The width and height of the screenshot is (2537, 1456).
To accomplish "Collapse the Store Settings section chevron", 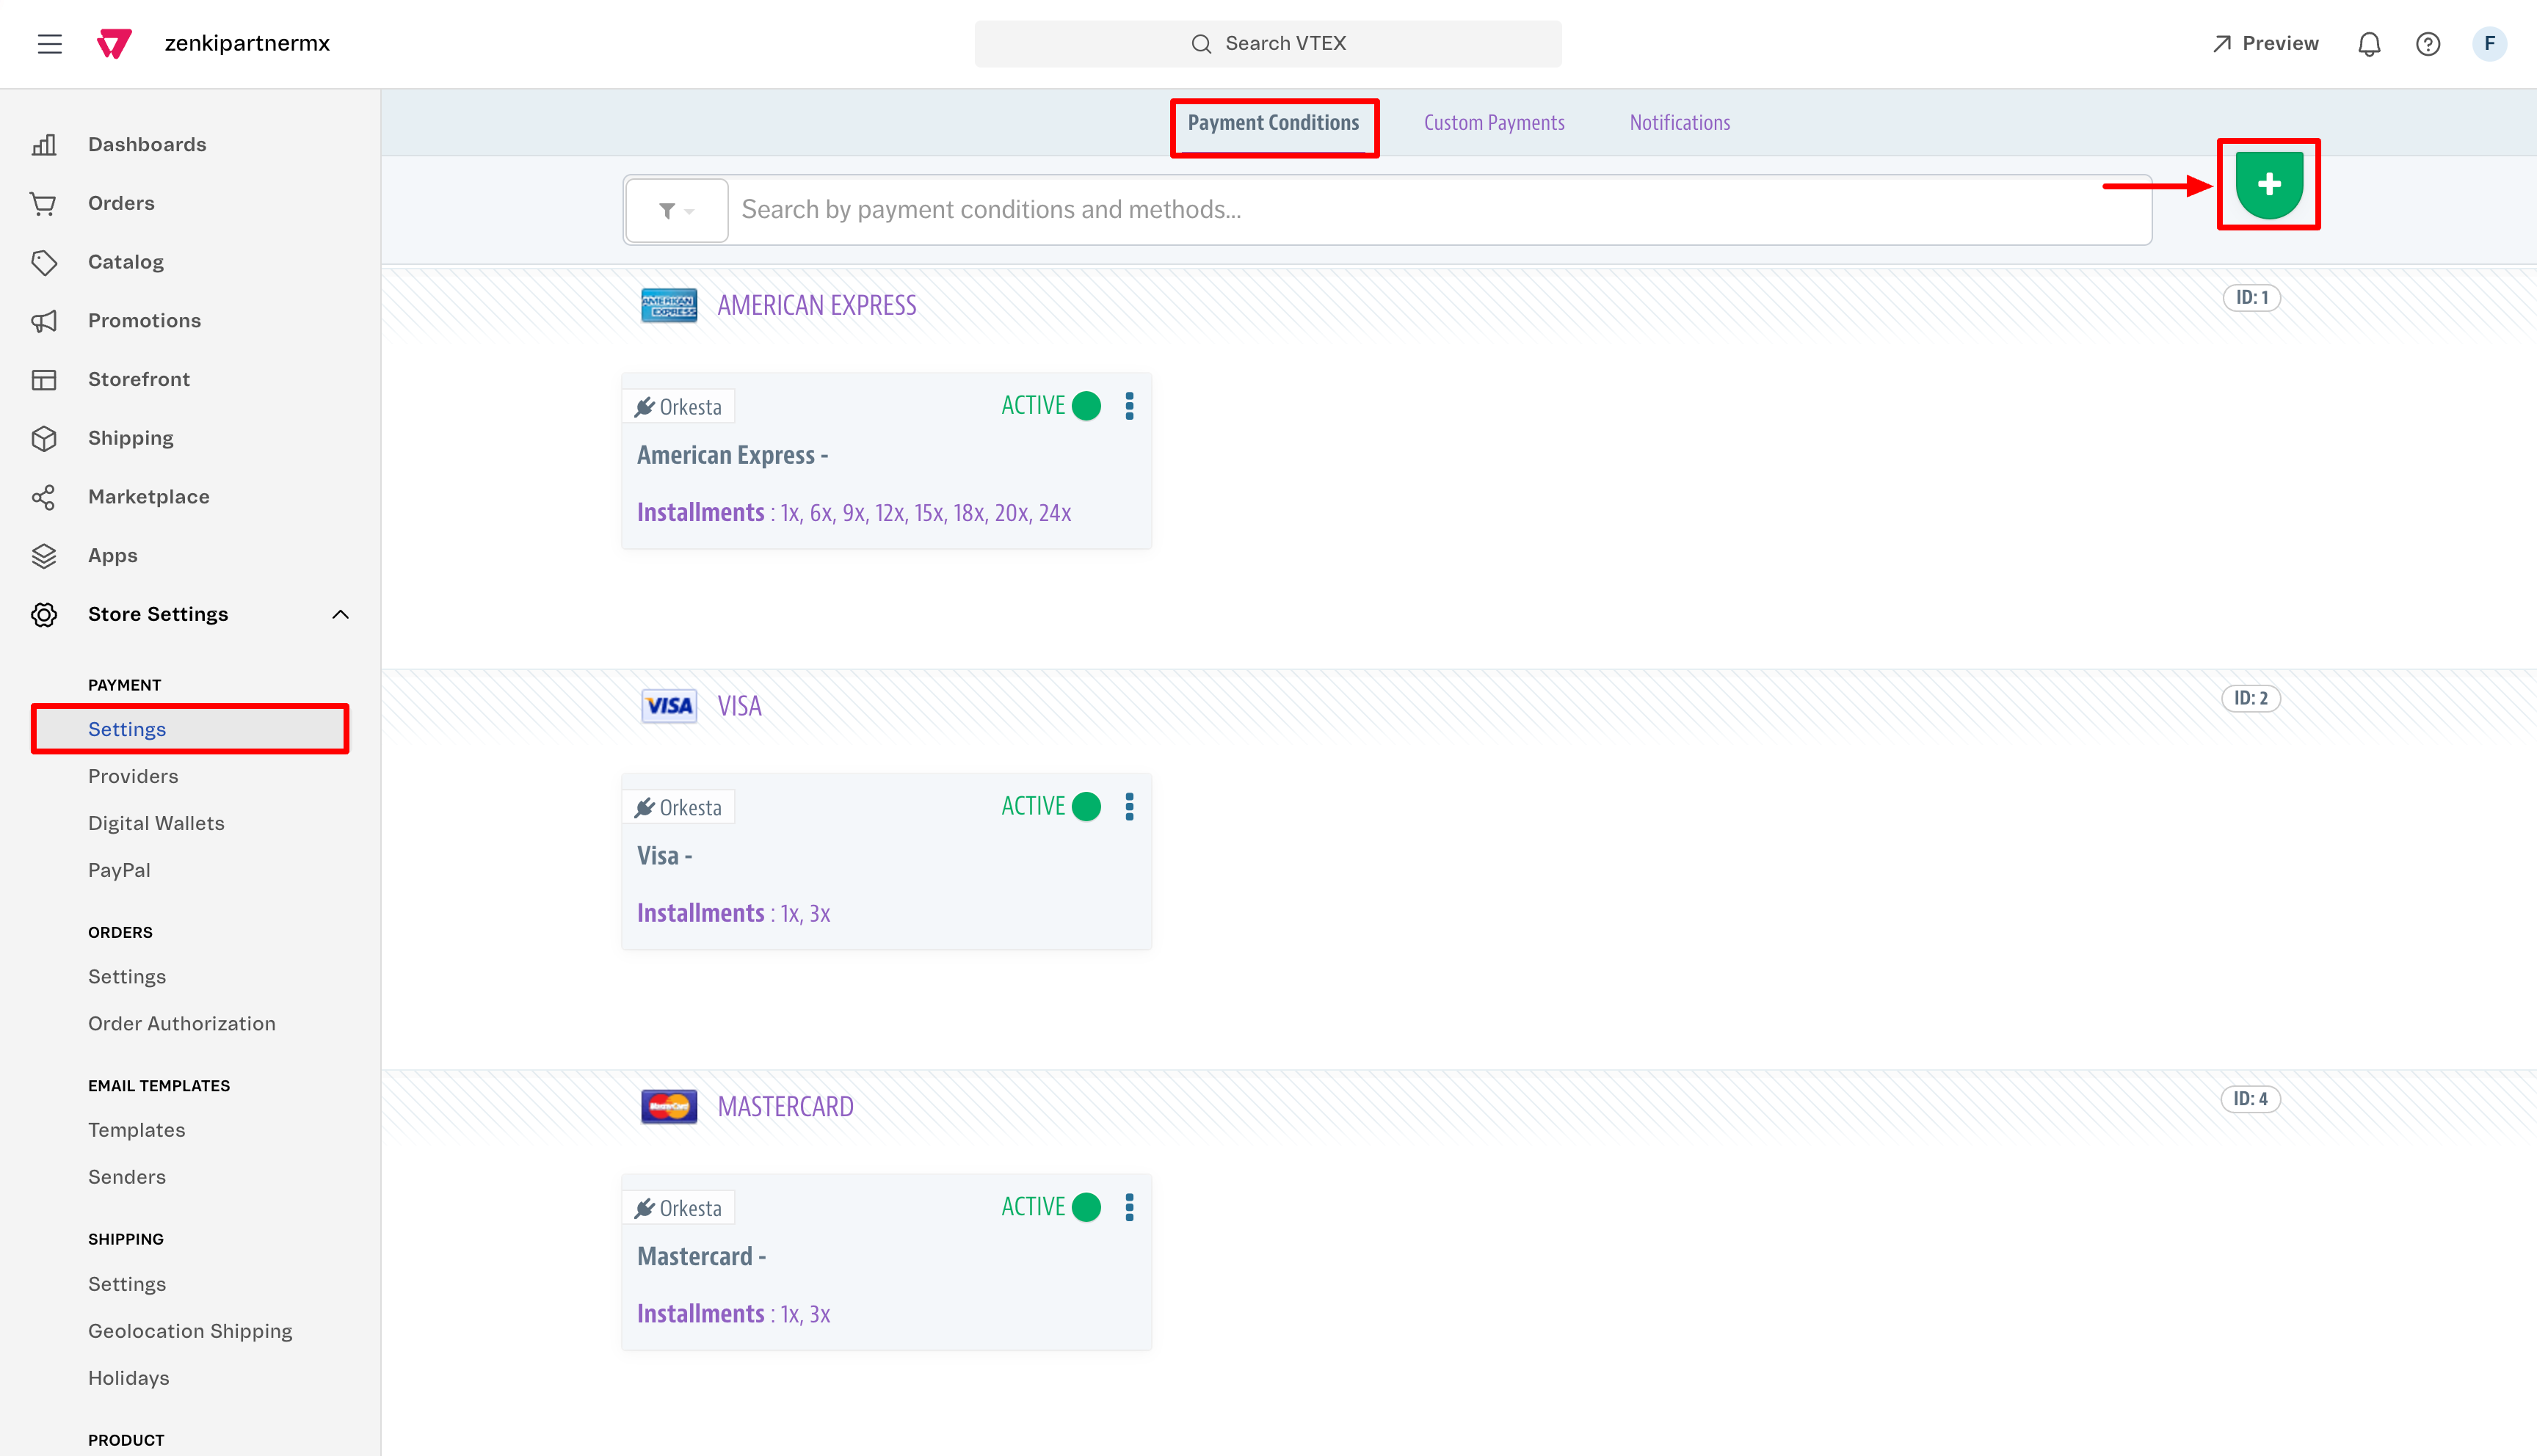I will 340,614.
